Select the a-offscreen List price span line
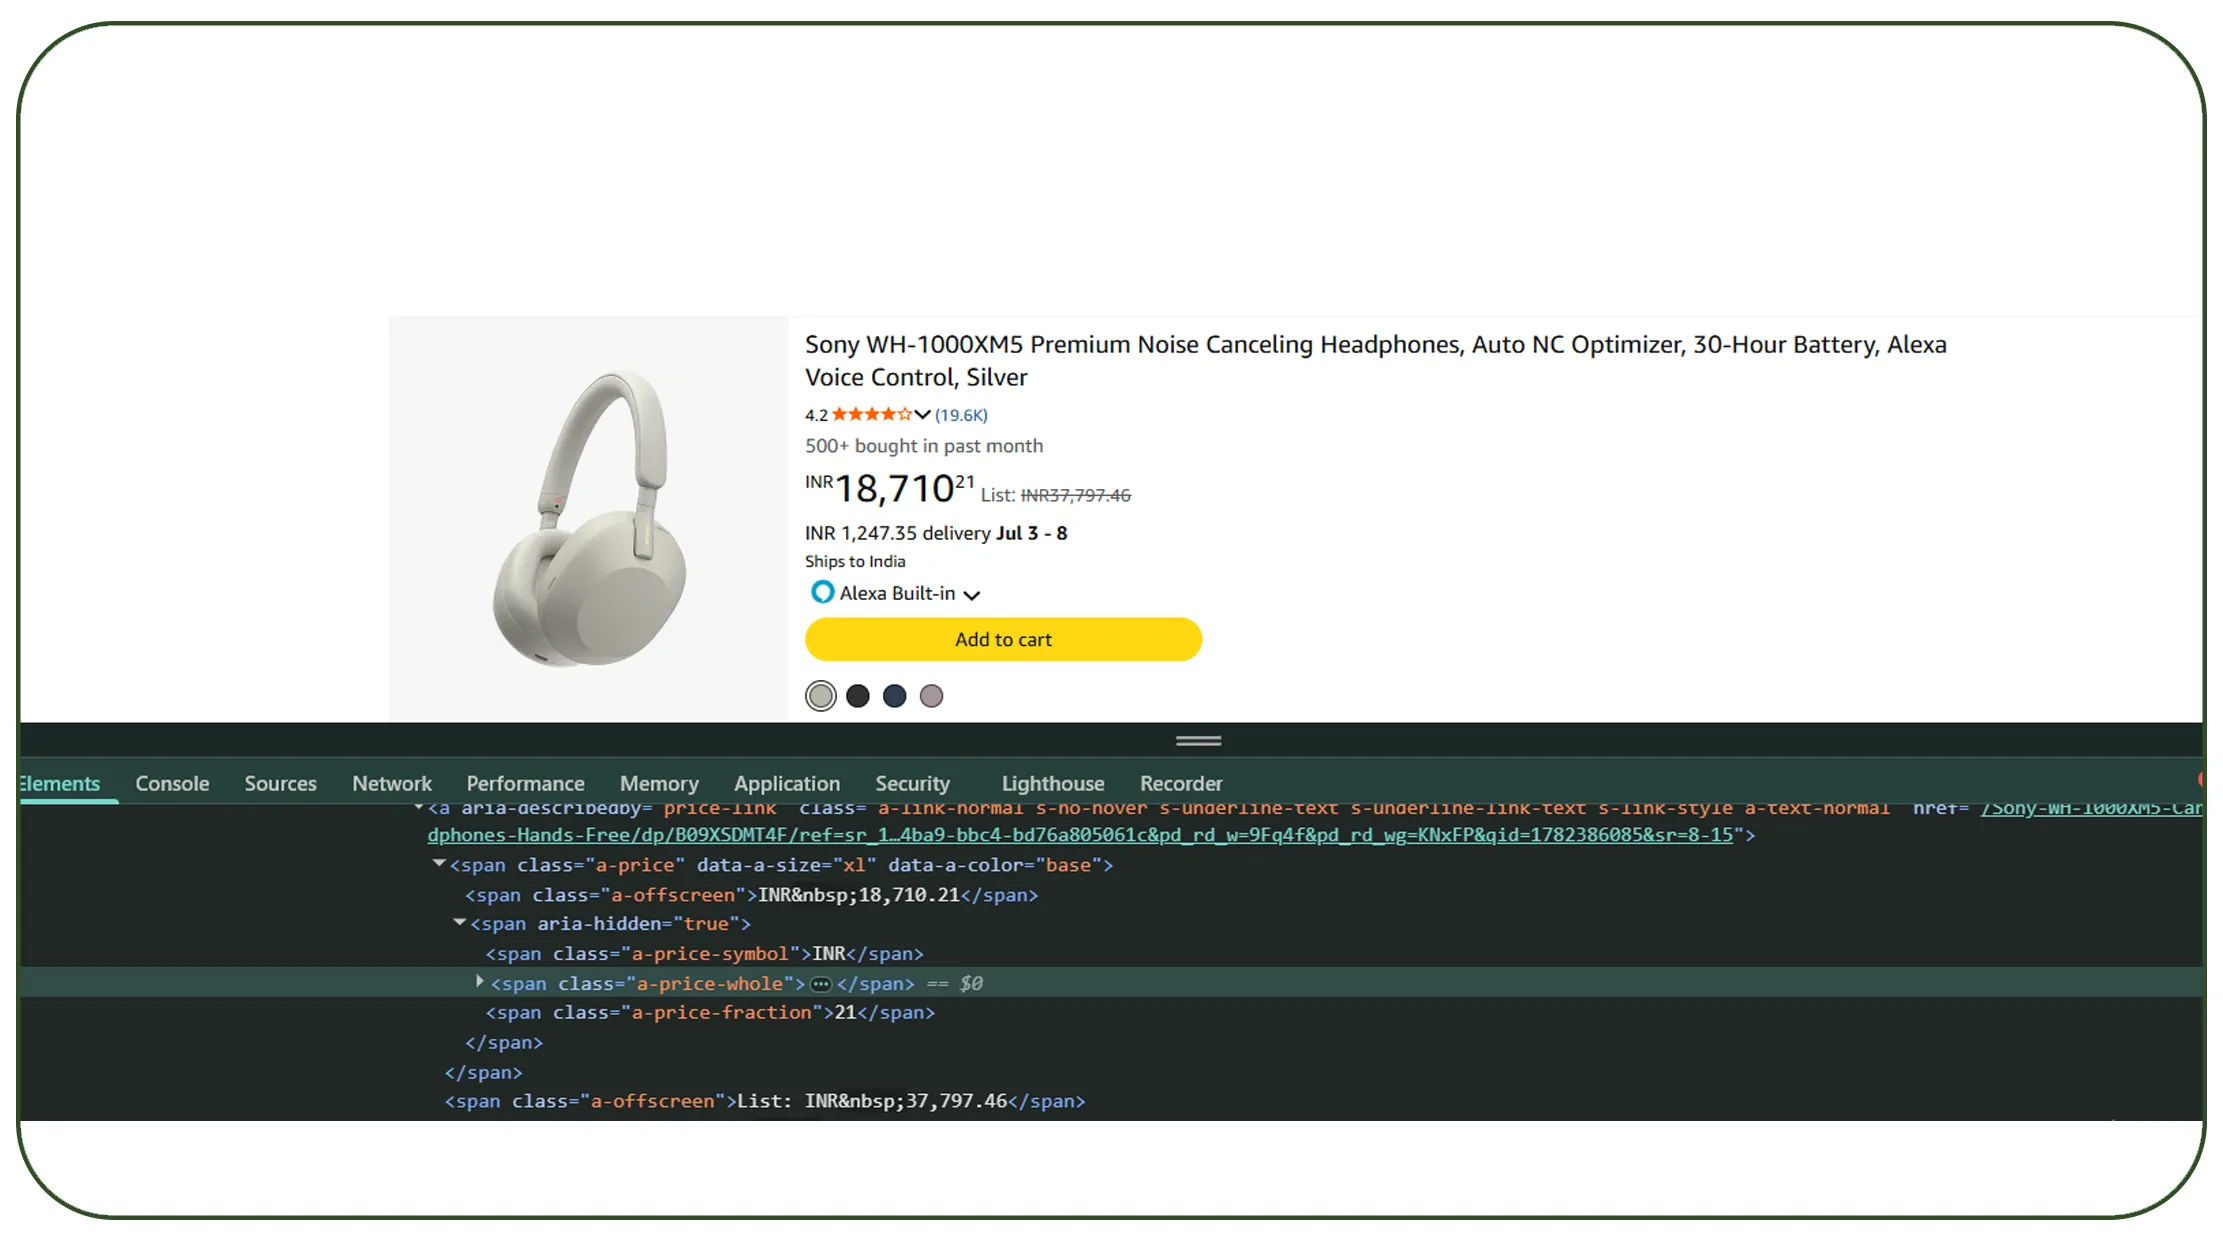The image size is (2223, 1240). click(x=765, y=1101)
